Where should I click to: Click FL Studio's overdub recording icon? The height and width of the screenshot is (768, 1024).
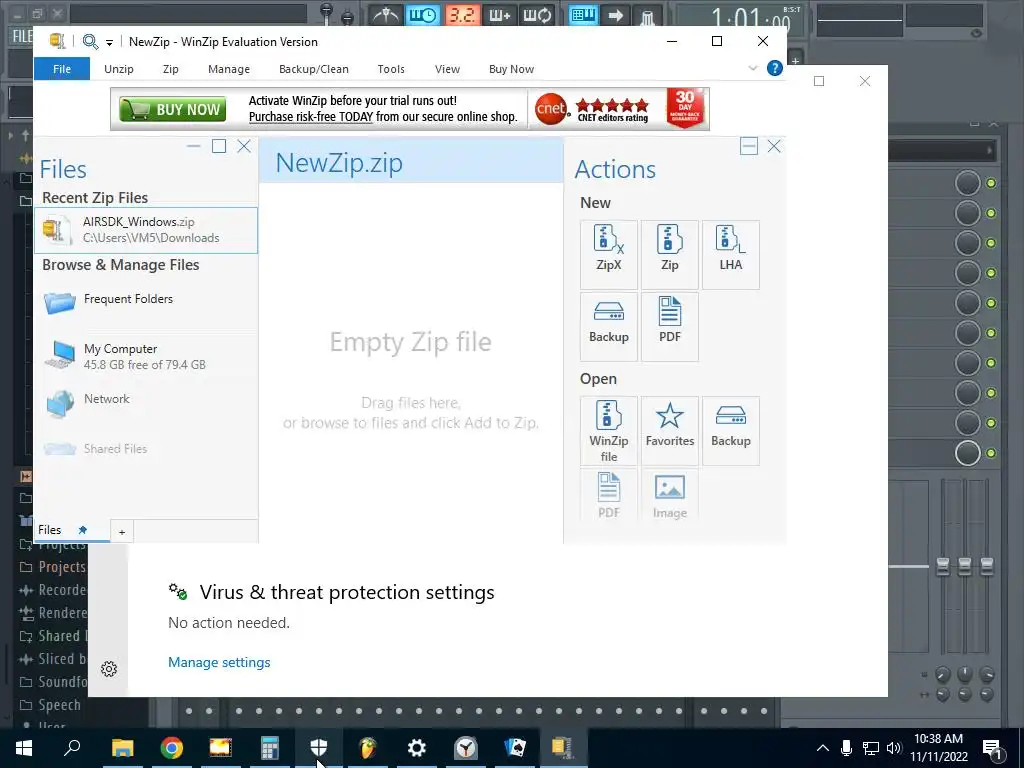click(500, 14)
